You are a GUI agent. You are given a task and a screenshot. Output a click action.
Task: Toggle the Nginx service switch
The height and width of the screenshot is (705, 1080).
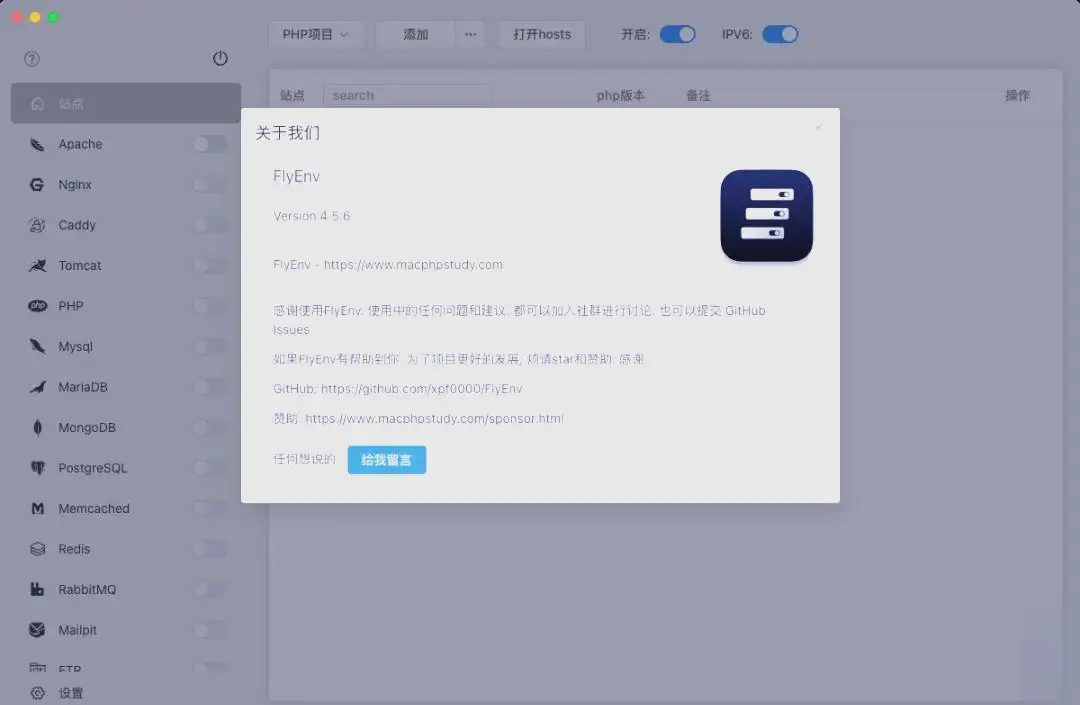210,185
